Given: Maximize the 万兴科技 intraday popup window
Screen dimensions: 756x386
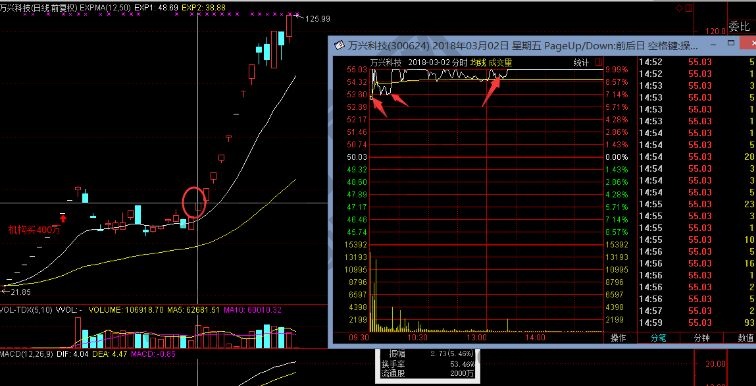Looking at the screenshot, I should coord(731,44).
